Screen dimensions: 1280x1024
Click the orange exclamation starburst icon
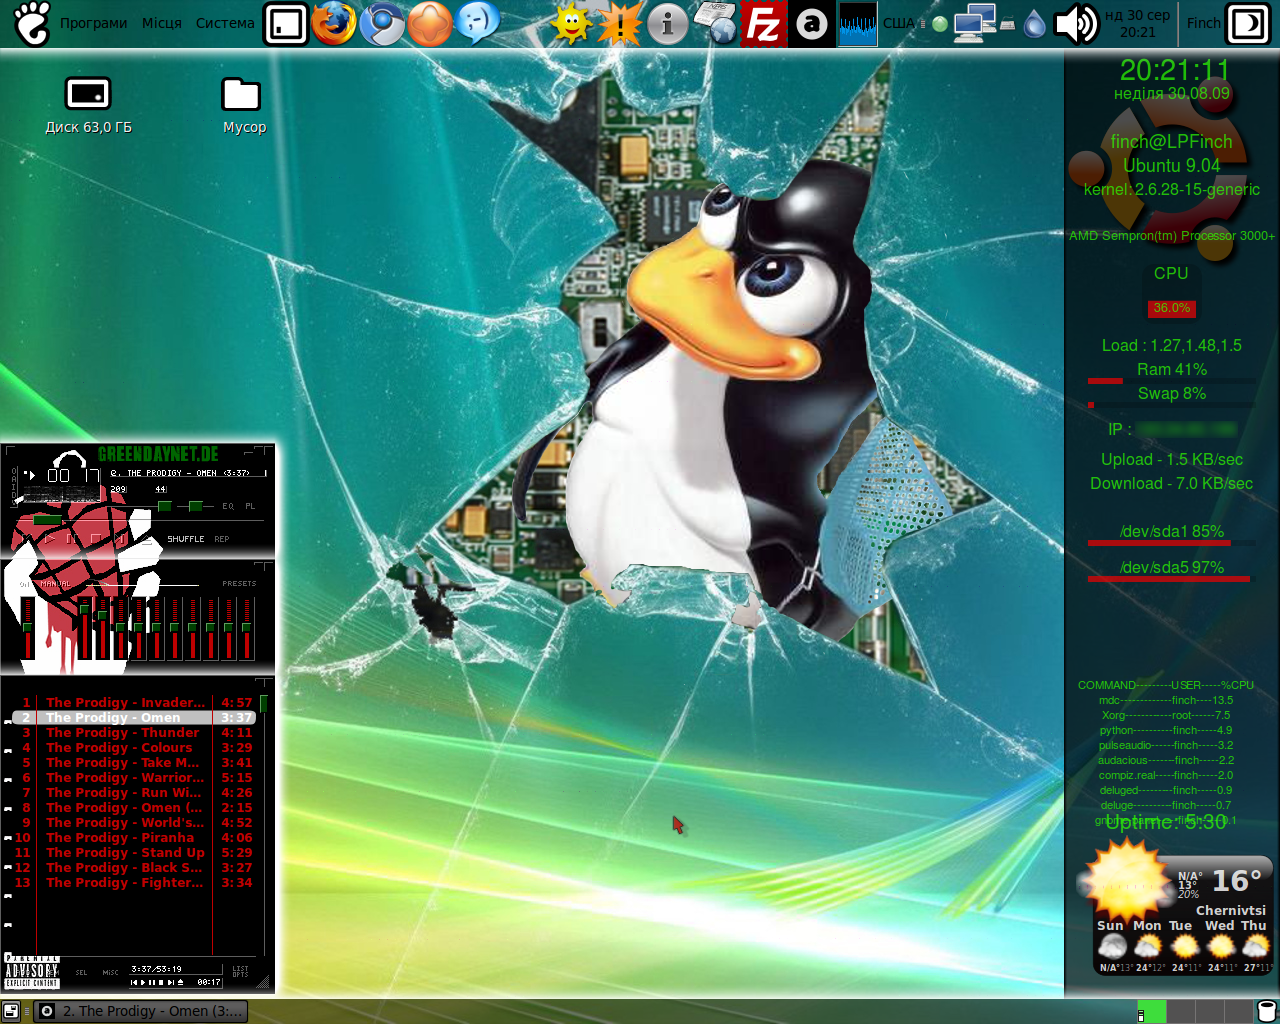point(619,24)
